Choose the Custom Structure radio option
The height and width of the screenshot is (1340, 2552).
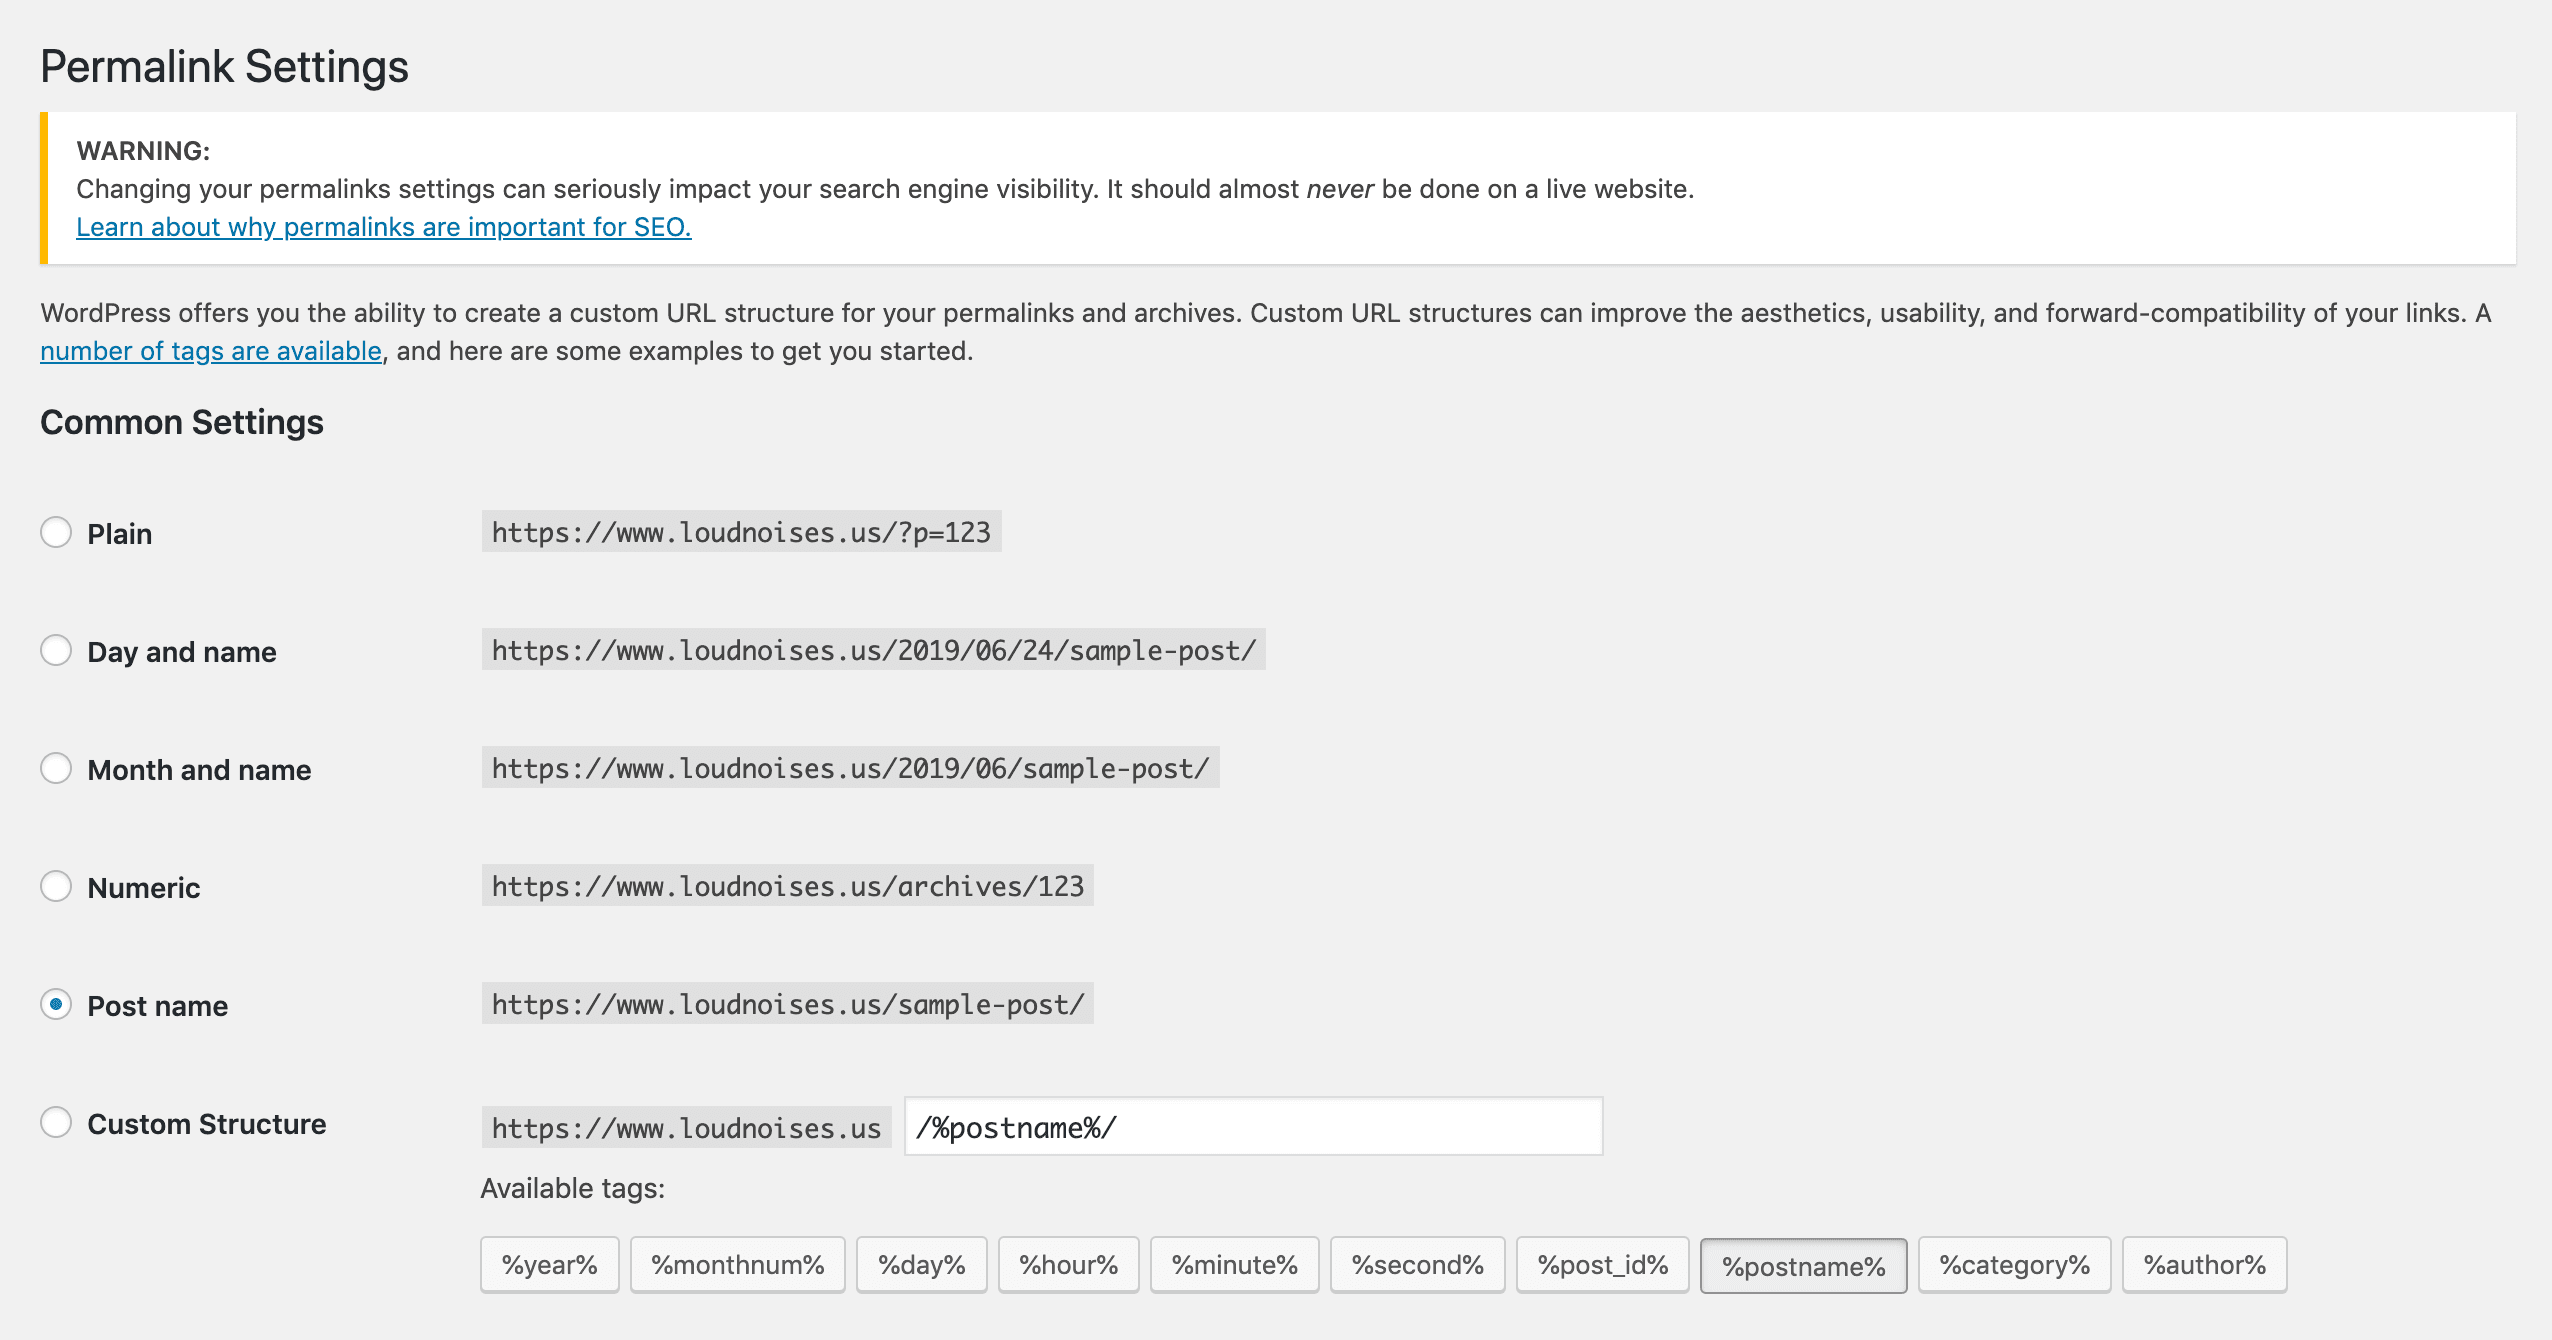(x=56, y=1122)
